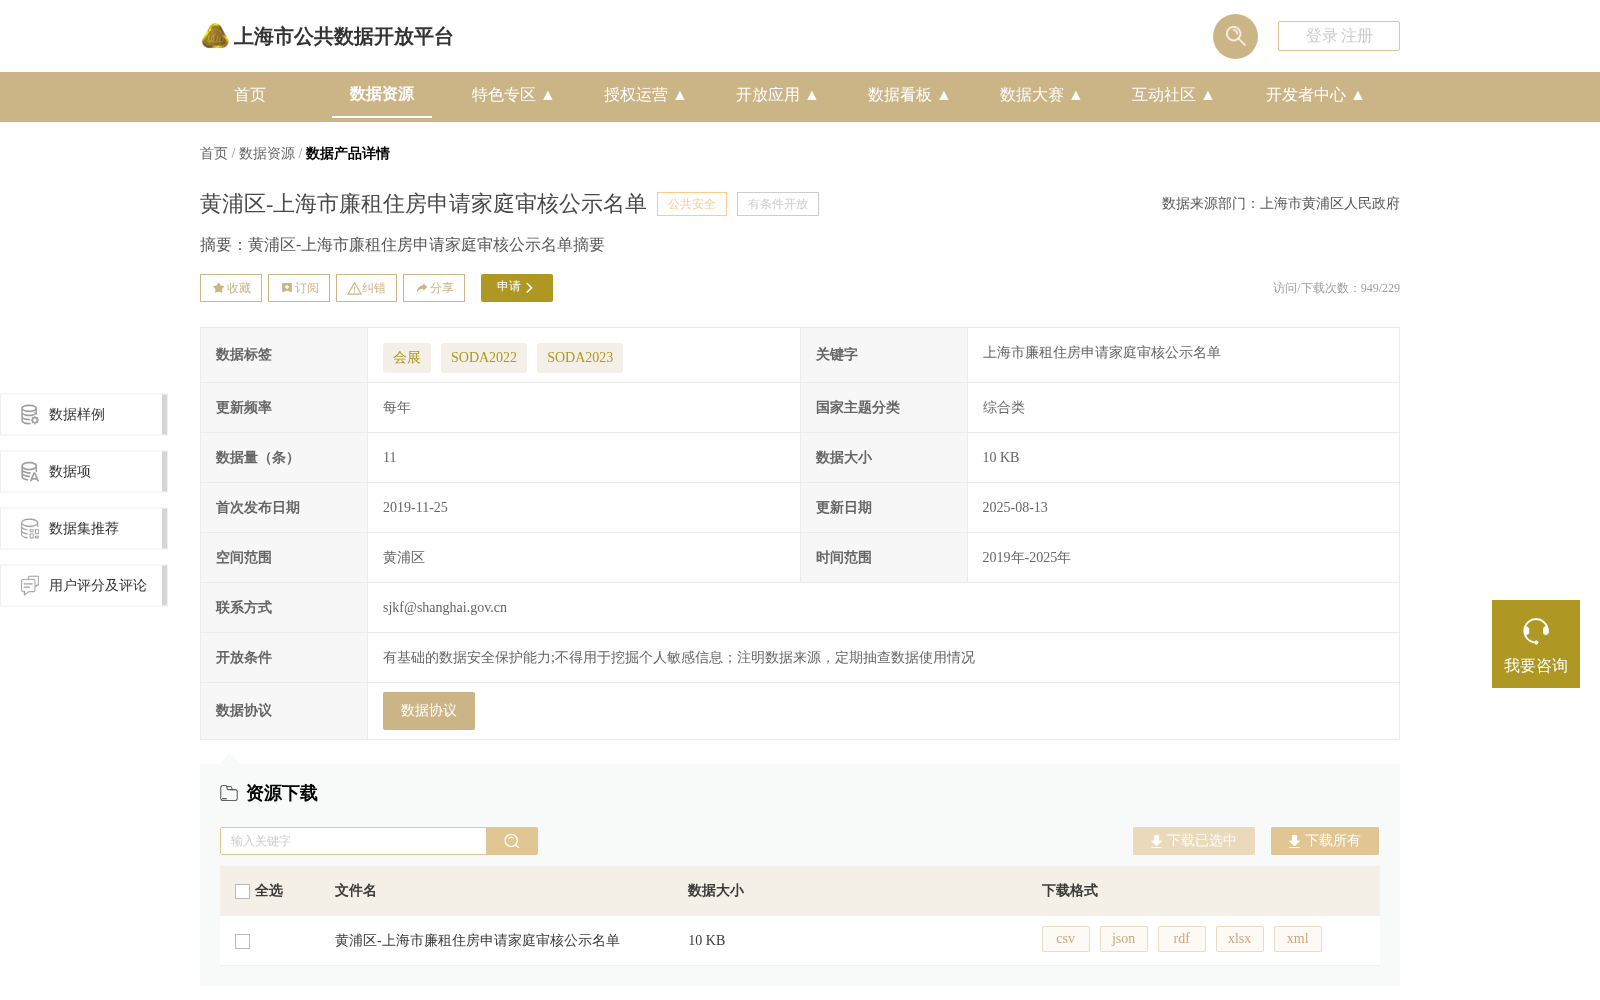Open 用户评分及评论 in the side panel
The width and height of the screenshot is (1600, 1000).
[x=84, y=585]
